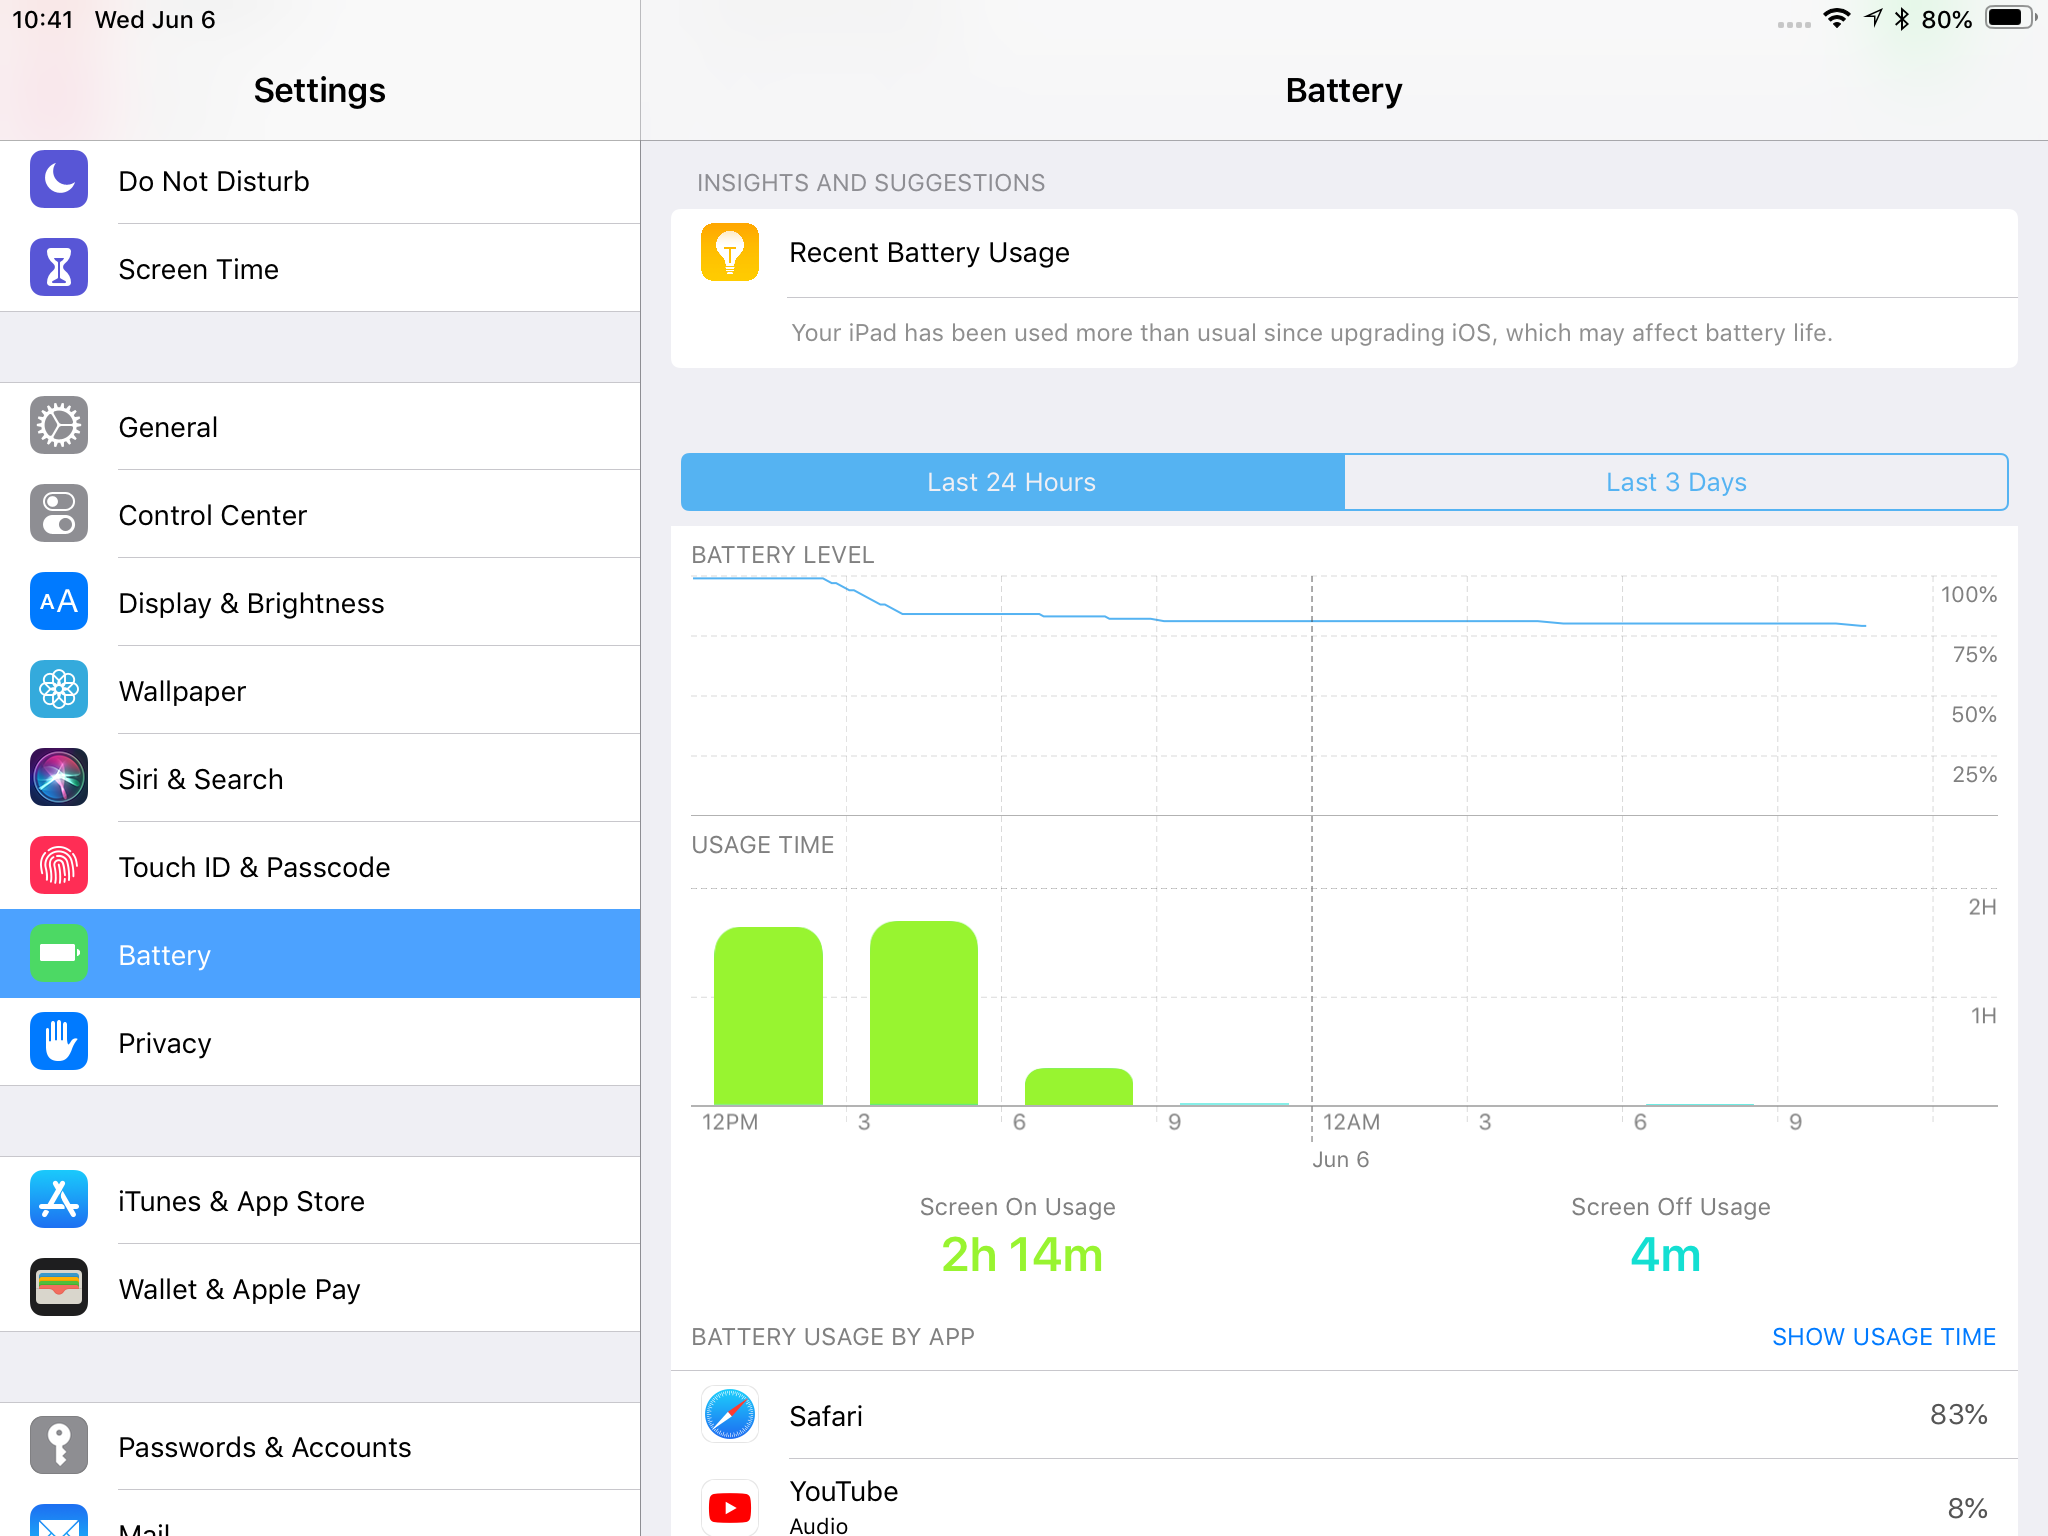Open iTunes & App Store icon
The height and width of the screenshot is (1536, 2048).
[x=59, y=1200]
